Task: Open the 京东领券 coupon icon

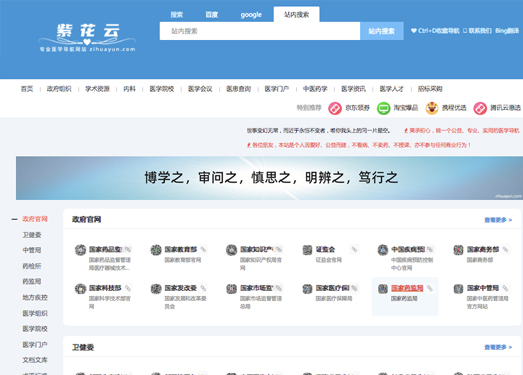Action: point(335,108)
